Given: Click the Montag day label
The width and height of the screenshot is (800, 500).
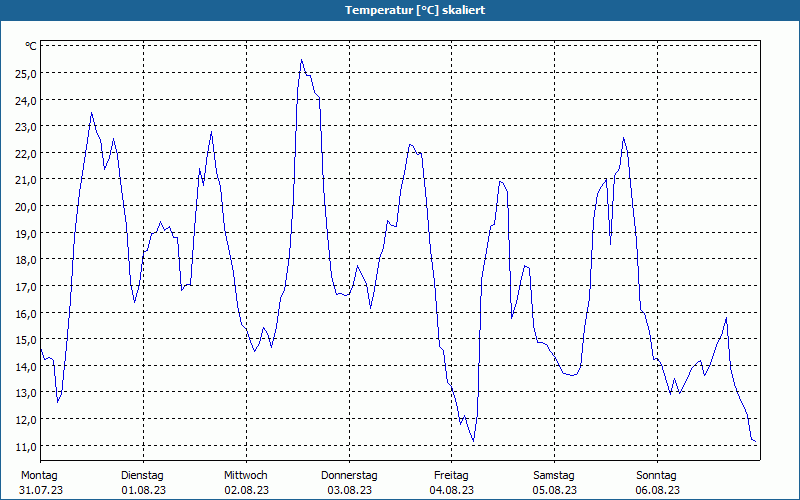Looking at the screenshot, I should coord(39,476).
